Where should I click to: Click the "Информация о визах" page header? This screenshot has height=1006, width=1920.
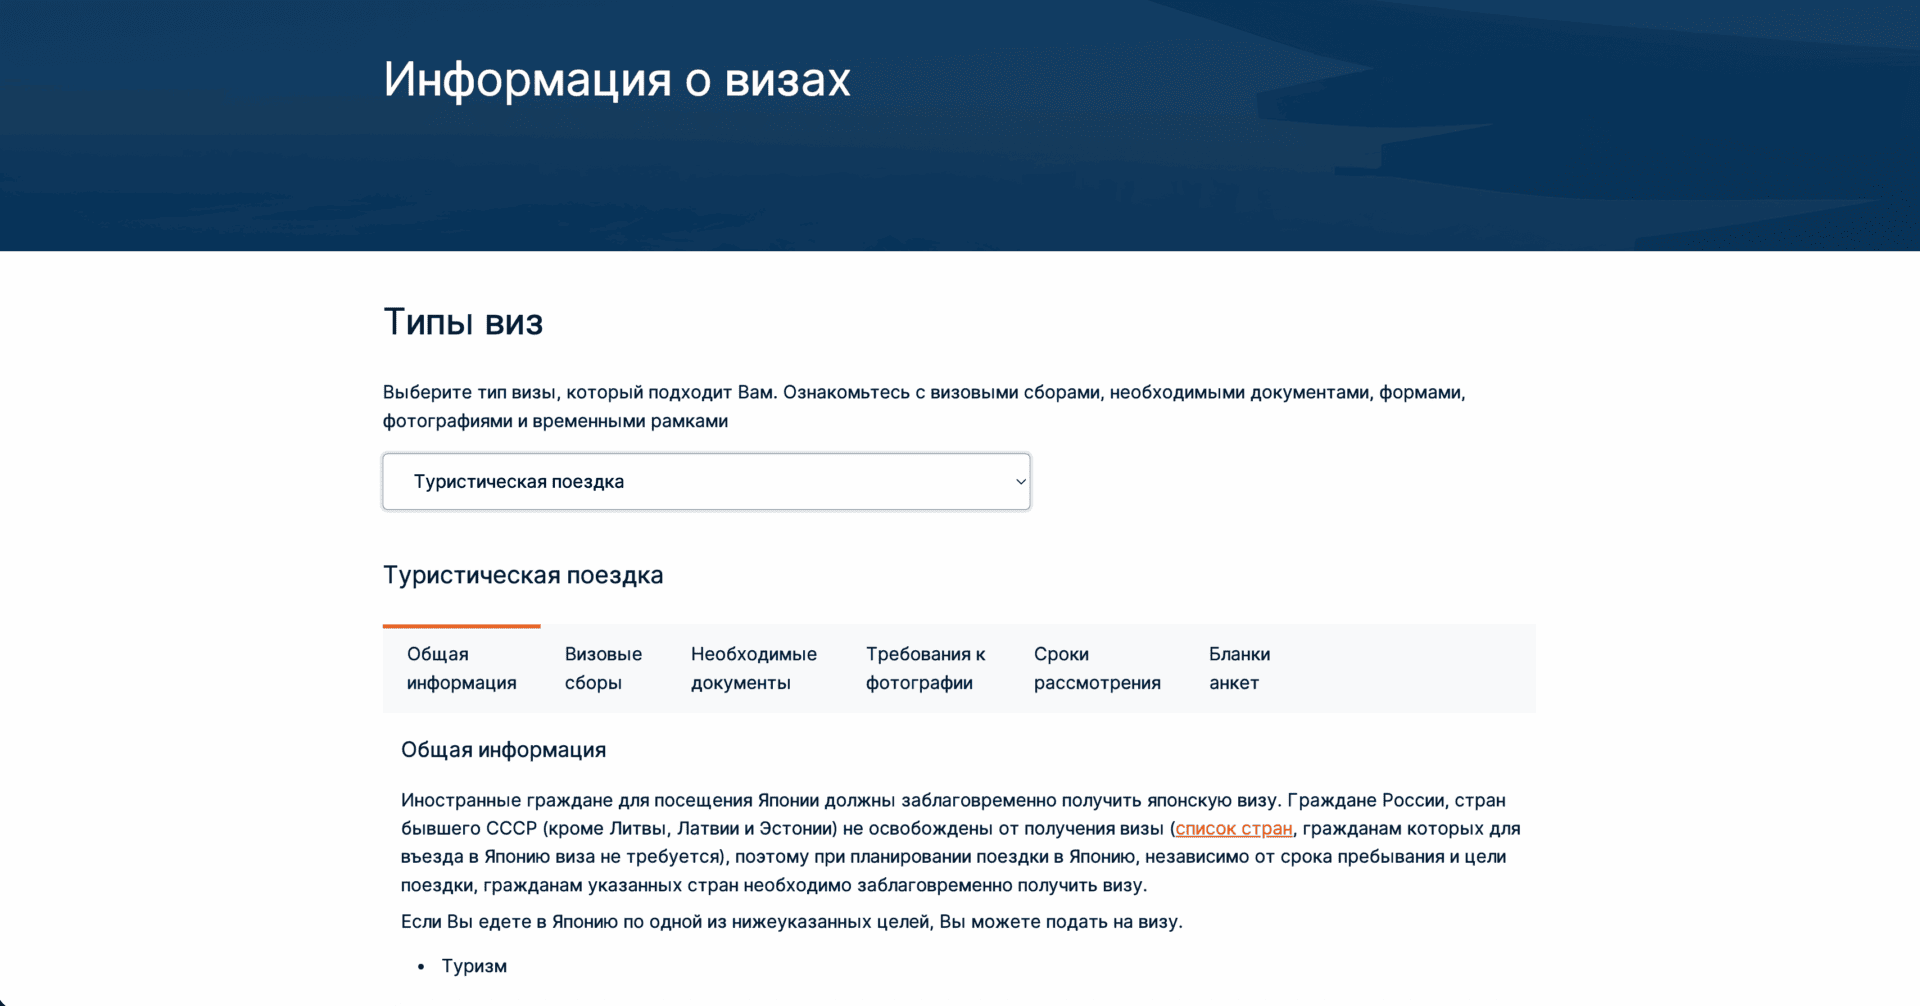click(616, 79)
